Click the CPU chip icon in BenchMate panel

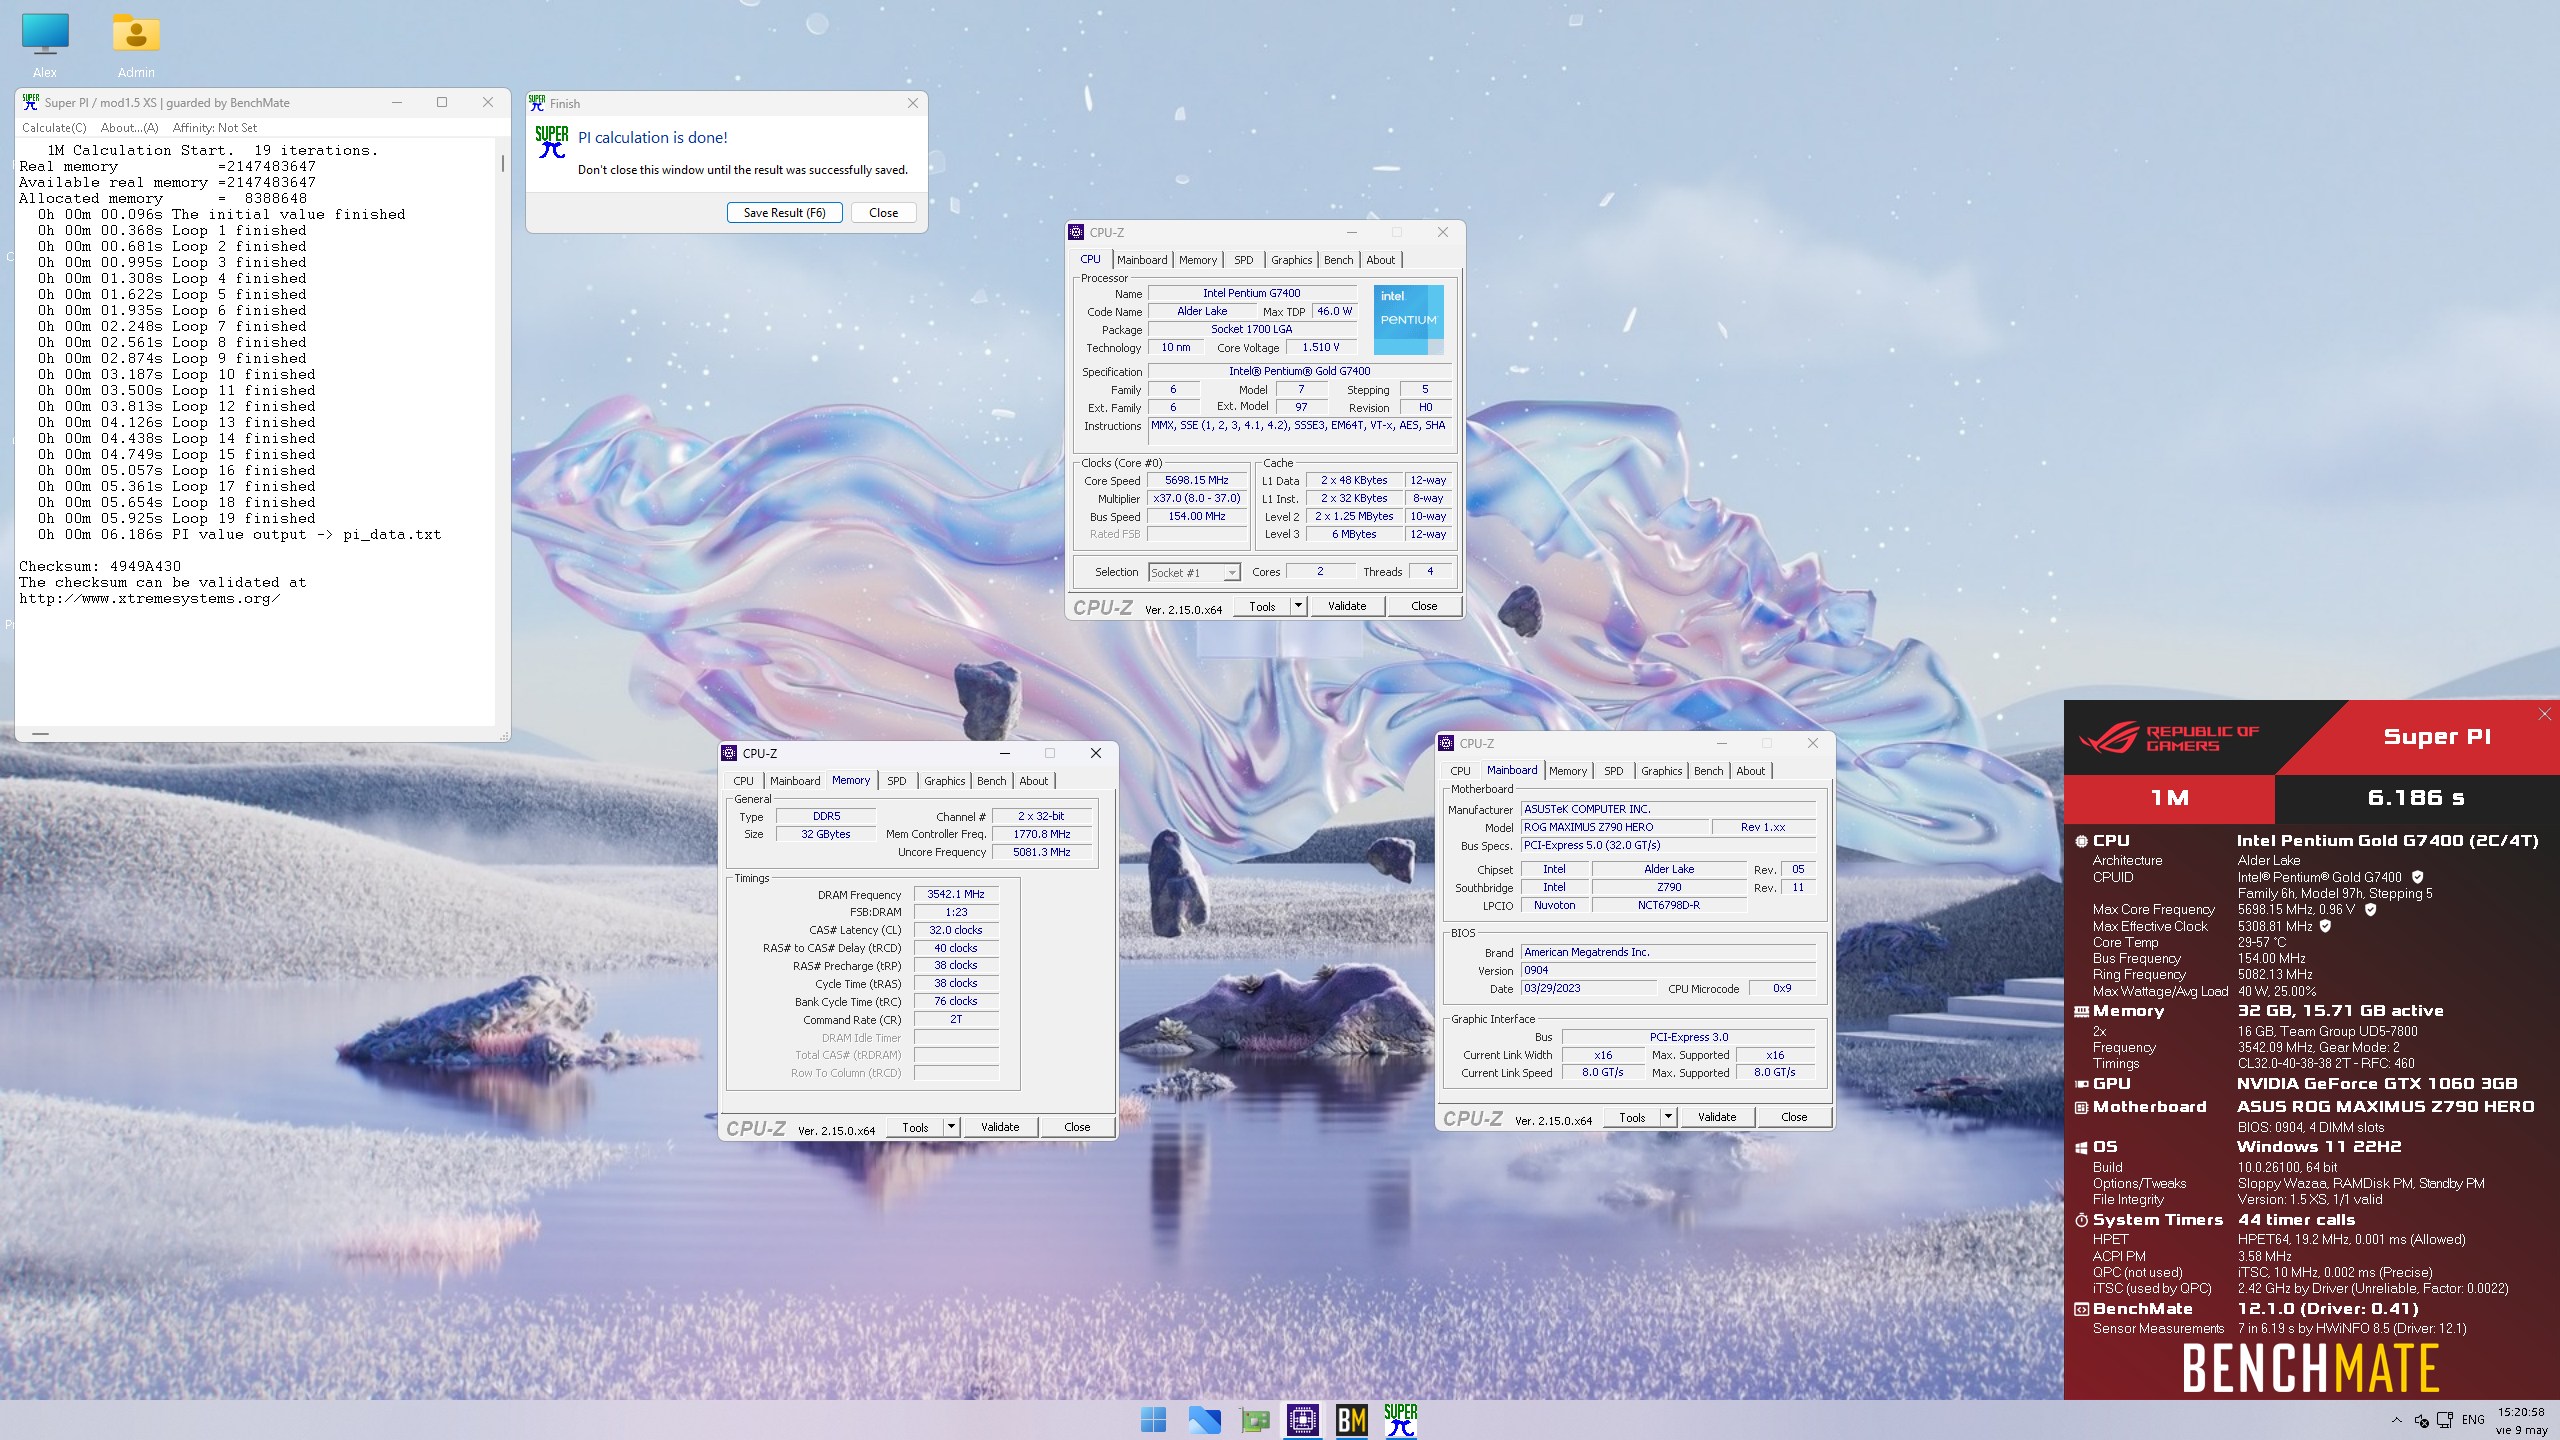pyautogui.click(x=2081, y=842)
